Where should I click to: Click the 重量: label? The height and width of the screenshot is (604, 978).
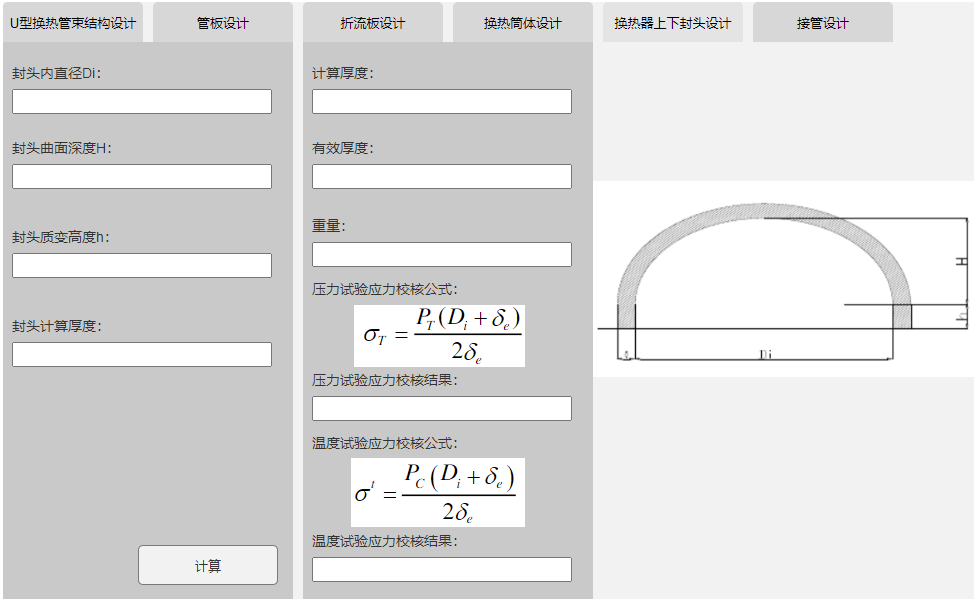tap(329, 226)
